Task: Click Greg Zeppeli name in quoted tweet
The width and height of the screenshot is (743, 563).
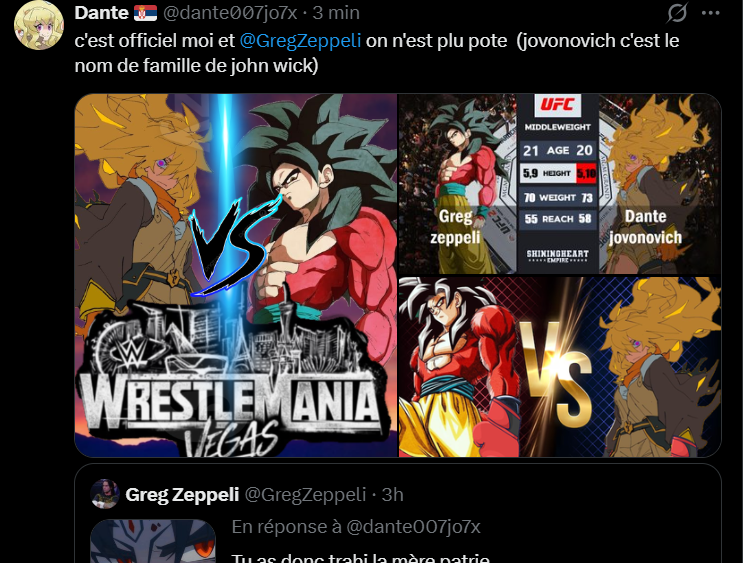Action: point(182,494)
